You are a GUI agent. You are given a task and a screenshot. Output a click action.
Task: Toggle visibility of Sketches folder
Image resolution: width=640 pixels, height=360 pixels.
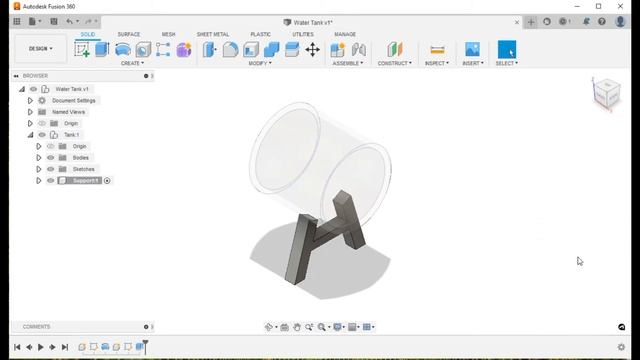(51, 169)
